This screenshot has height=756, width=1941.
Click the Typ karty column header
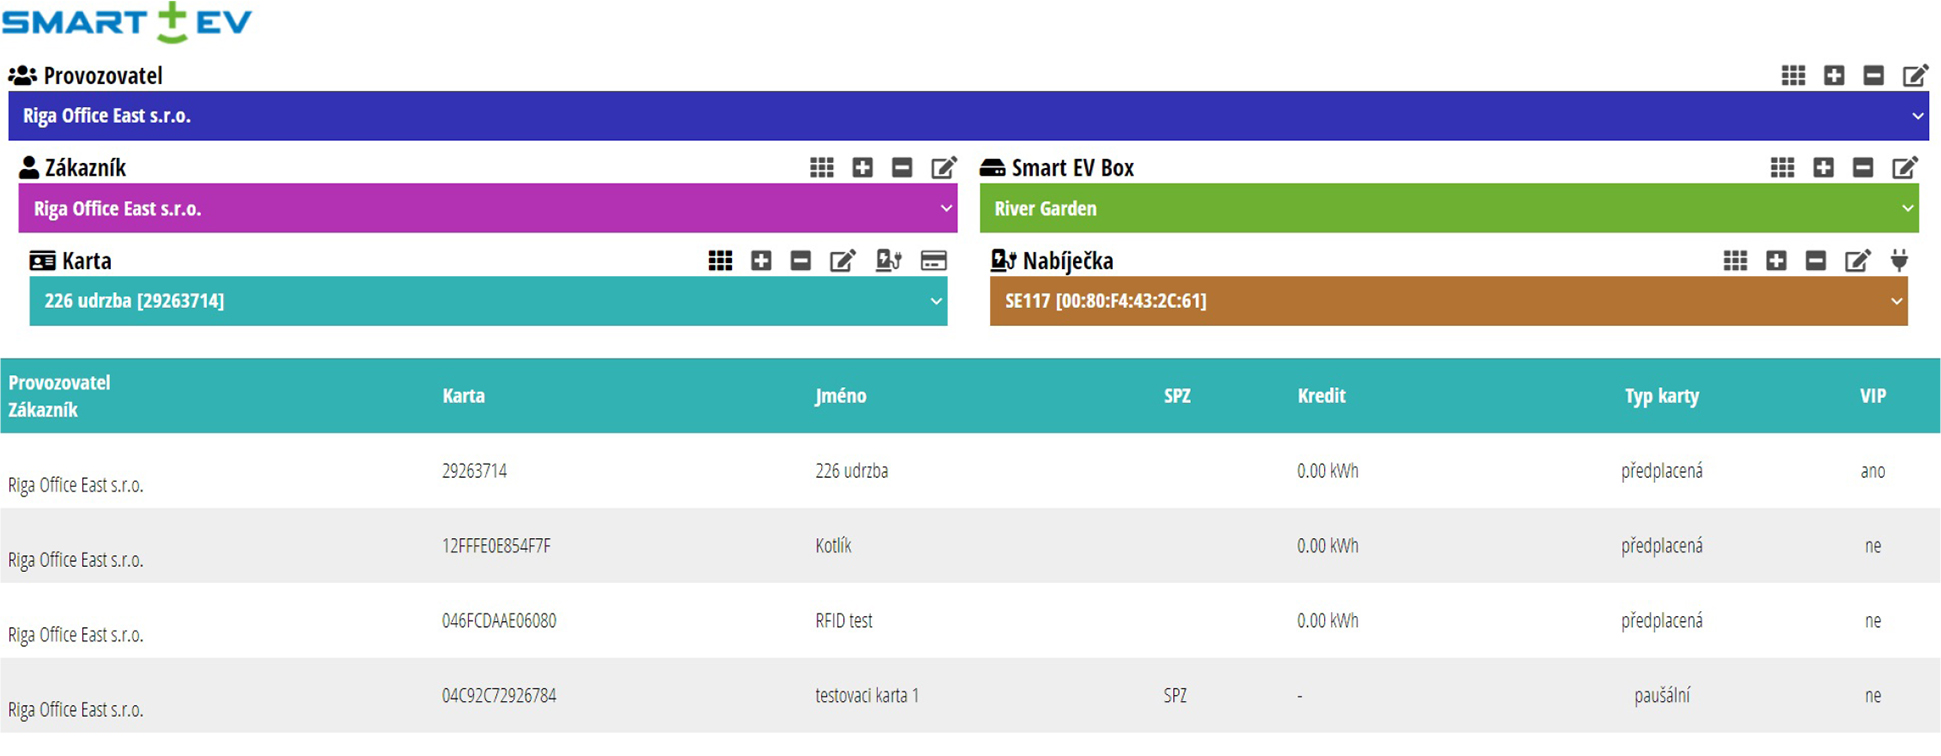[1662, 396]
